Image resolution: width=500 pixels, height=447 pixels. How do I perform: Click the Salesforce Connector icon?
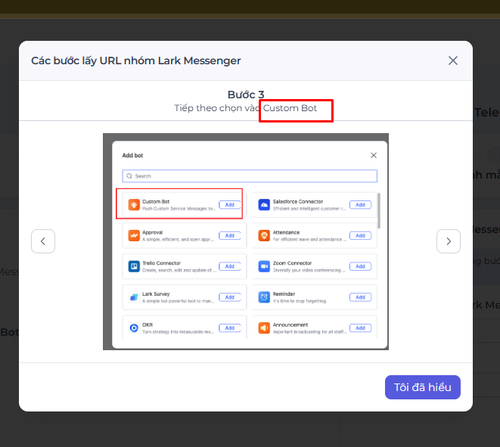pos(264,205)
